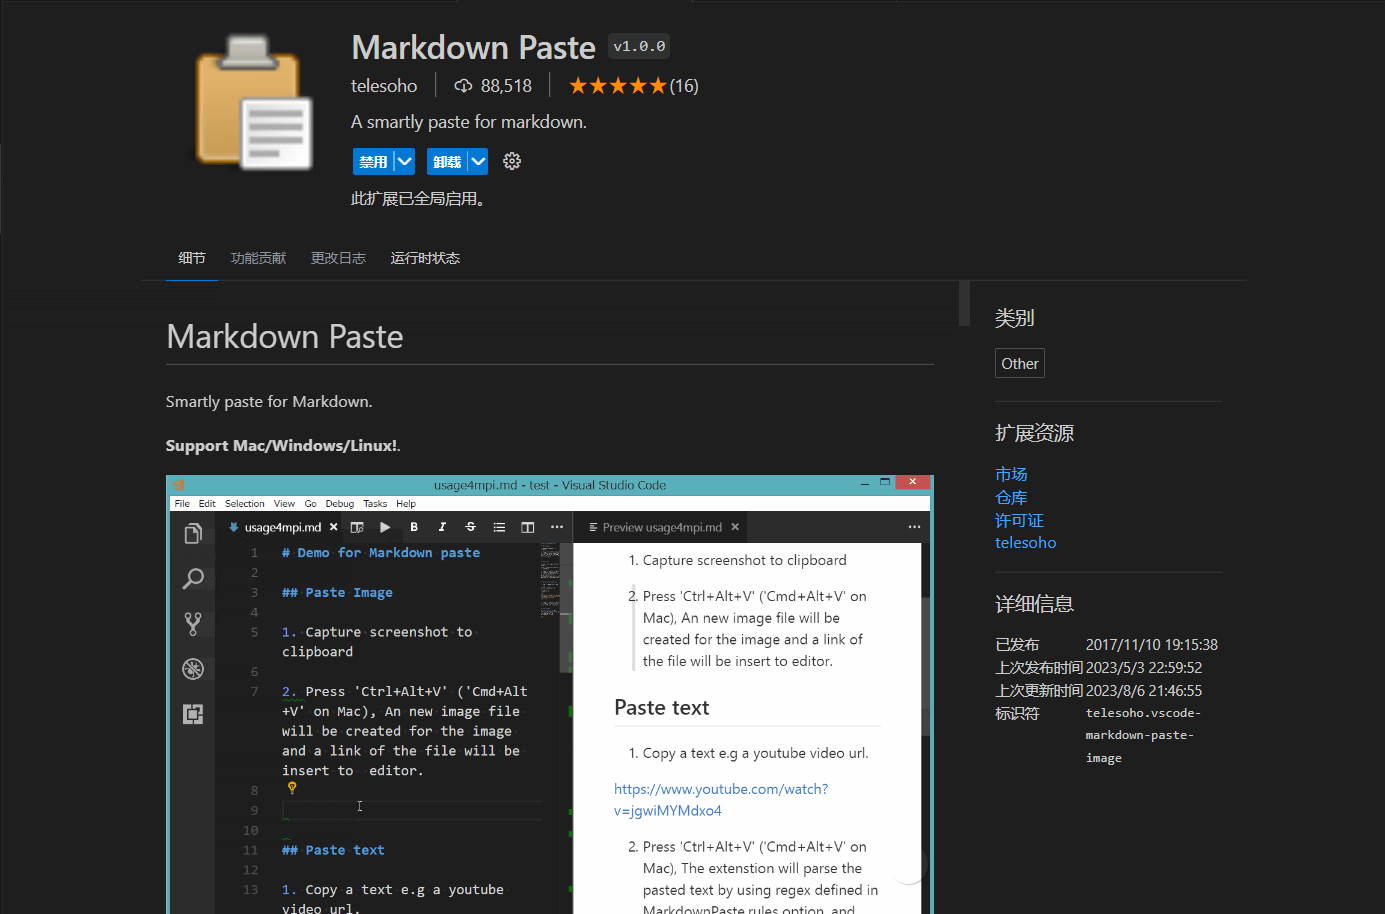Close the usage4mpi.md editor tab
This screenshot has height=914, width=1385.
click(334, 526)
